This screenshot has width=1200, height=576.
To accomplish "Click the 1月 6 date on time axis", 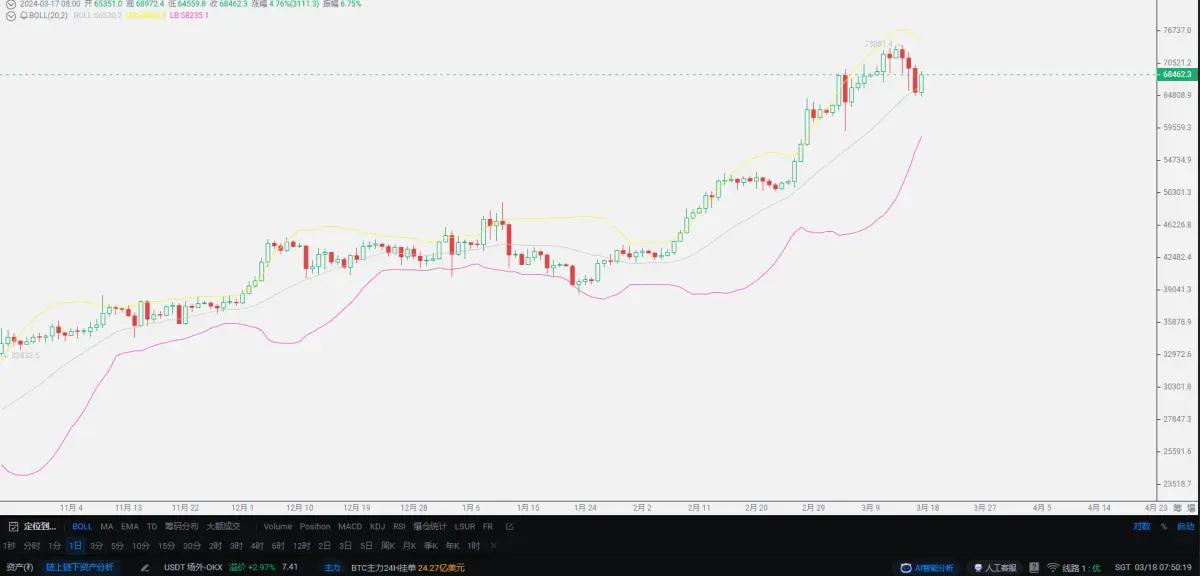I will (469, 507).
